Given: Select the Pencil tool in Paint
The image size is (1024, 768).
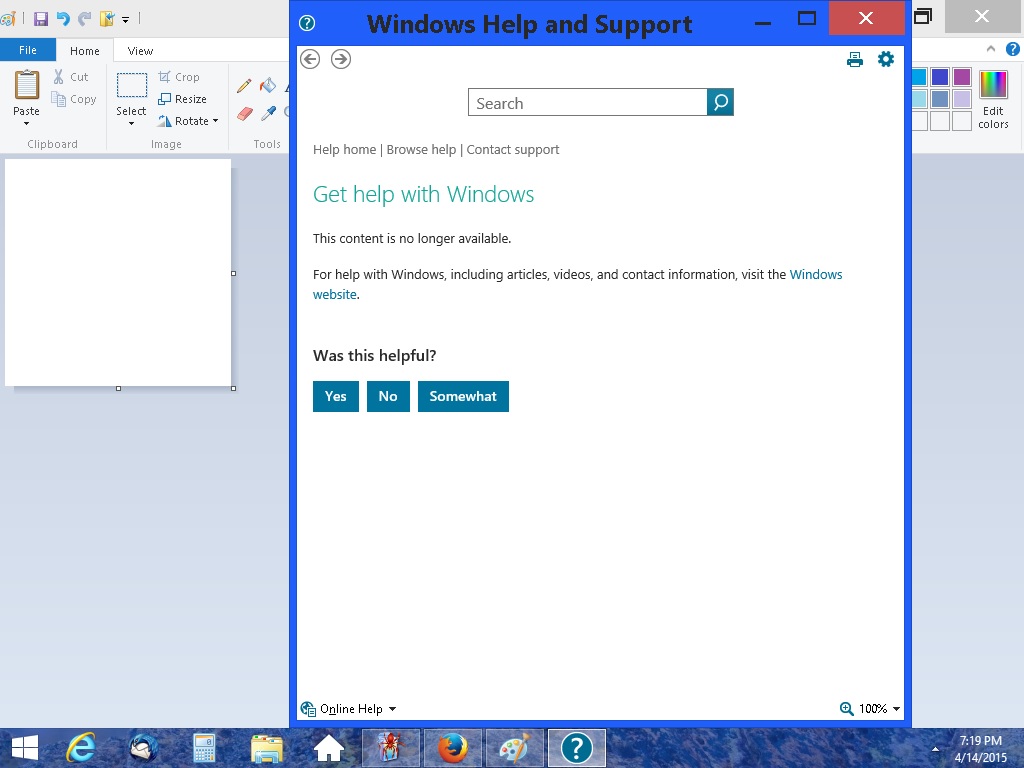Looking at the screenshot, I should coord(244,86).
